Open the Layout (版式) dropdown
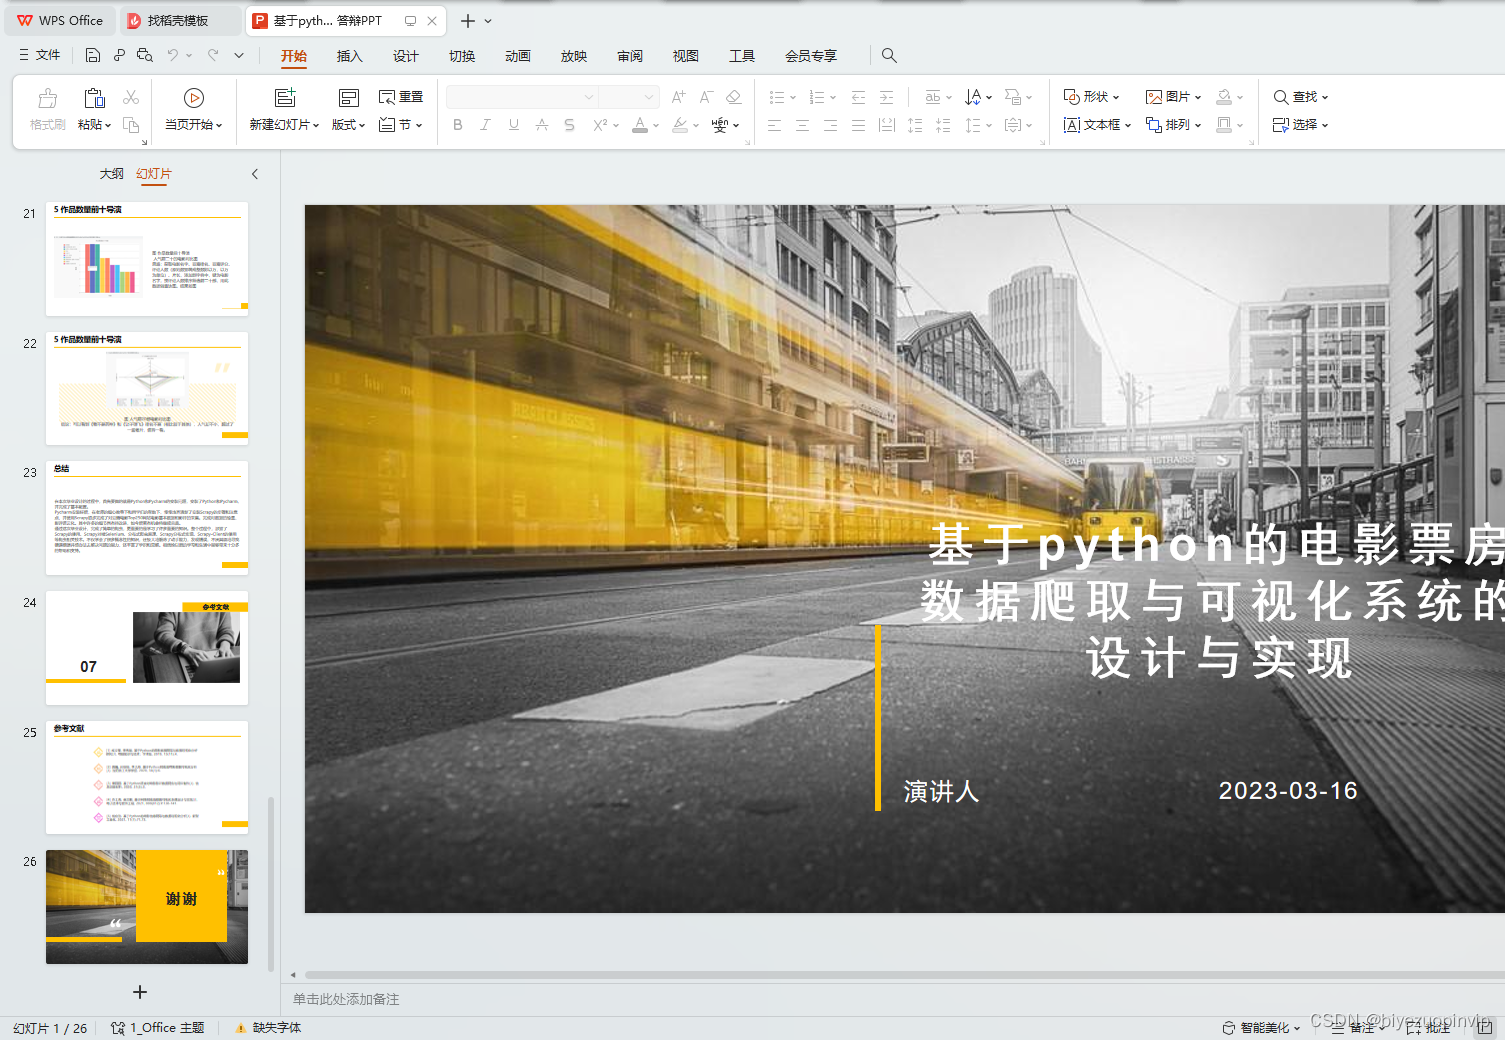1505x1040 pixels. (x=348, y=125)
